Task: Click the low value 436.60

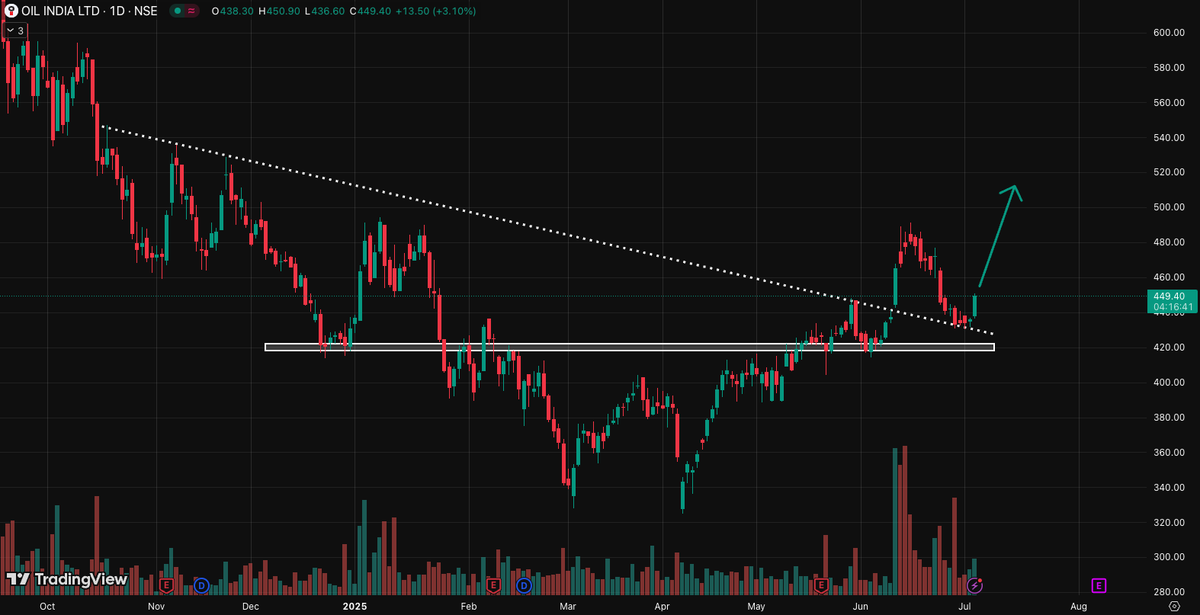Action: [x=328, y=11]
